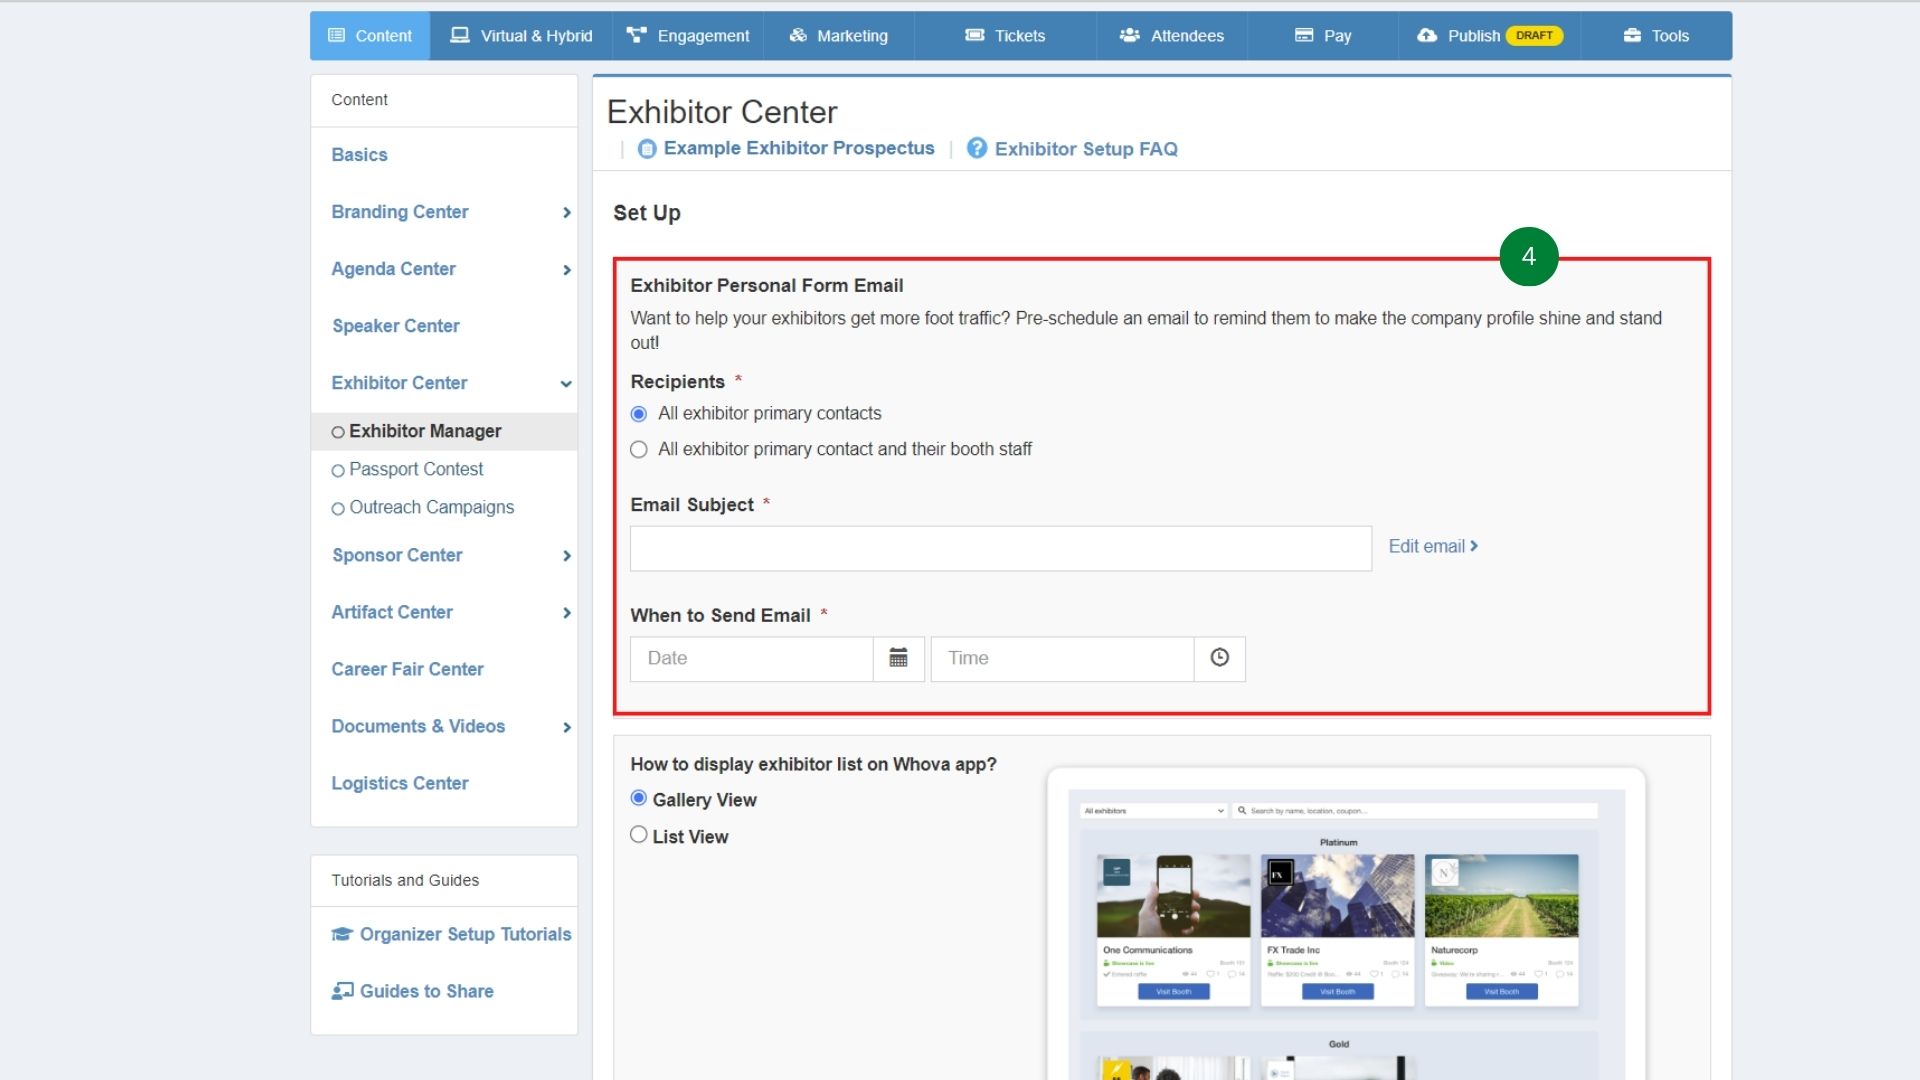Click the Publish cloud upload icon
The height and width of the screenshot is (1080, 1920).
pos(1427,36)
